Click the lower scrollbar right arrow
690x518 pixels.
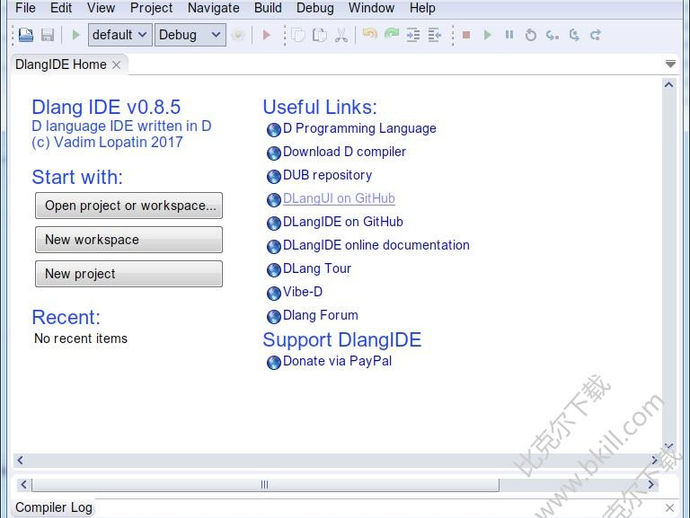[x=651, y=485]
